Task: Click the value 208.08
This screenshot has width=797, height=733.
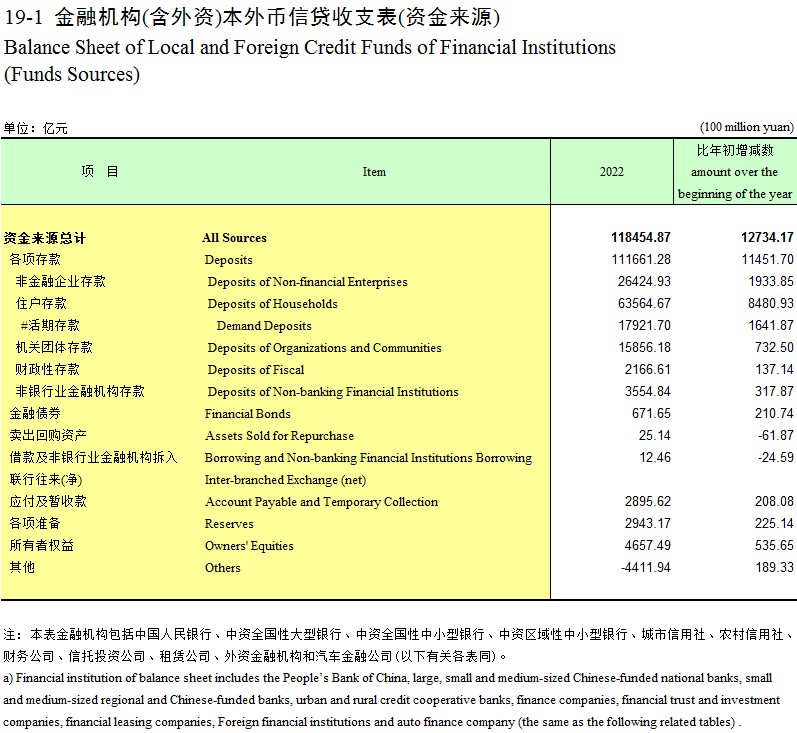Action: (774, 501)
